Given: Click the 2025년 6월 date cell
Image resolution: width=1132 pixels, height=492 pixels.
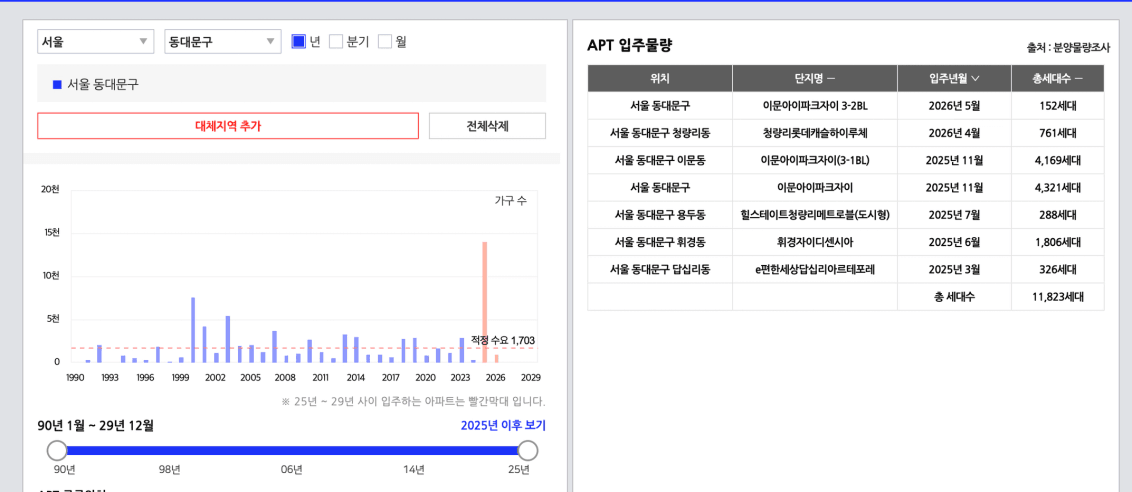Looking at the screenshot, I should [x=954, y=242].
